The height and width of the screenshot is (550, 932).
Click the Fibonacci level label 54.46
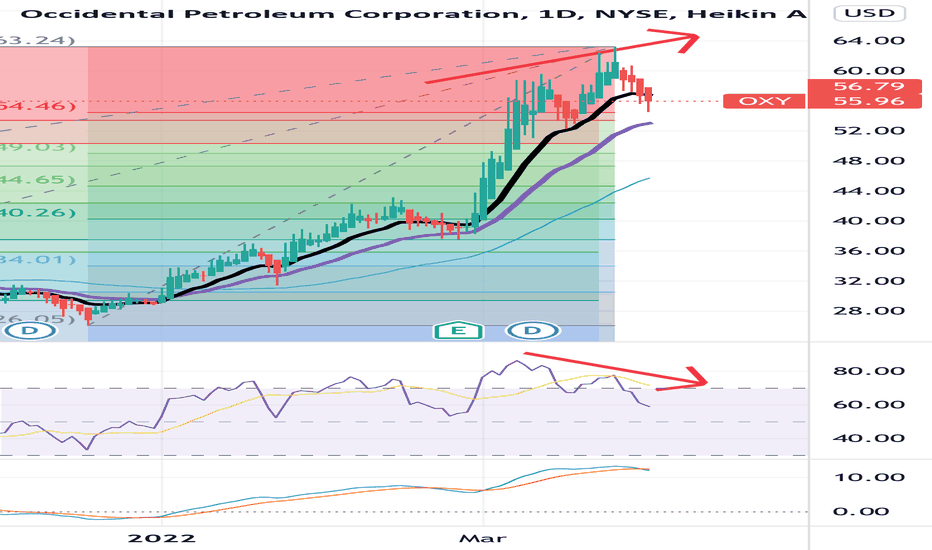tap(37, 106)
